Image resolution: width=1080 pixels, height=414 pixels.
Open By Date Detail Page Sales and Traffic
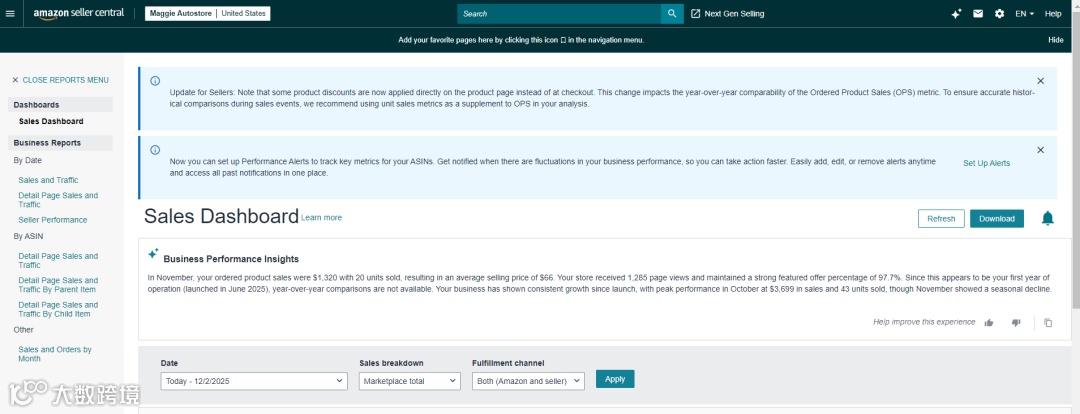click(58, 200)
